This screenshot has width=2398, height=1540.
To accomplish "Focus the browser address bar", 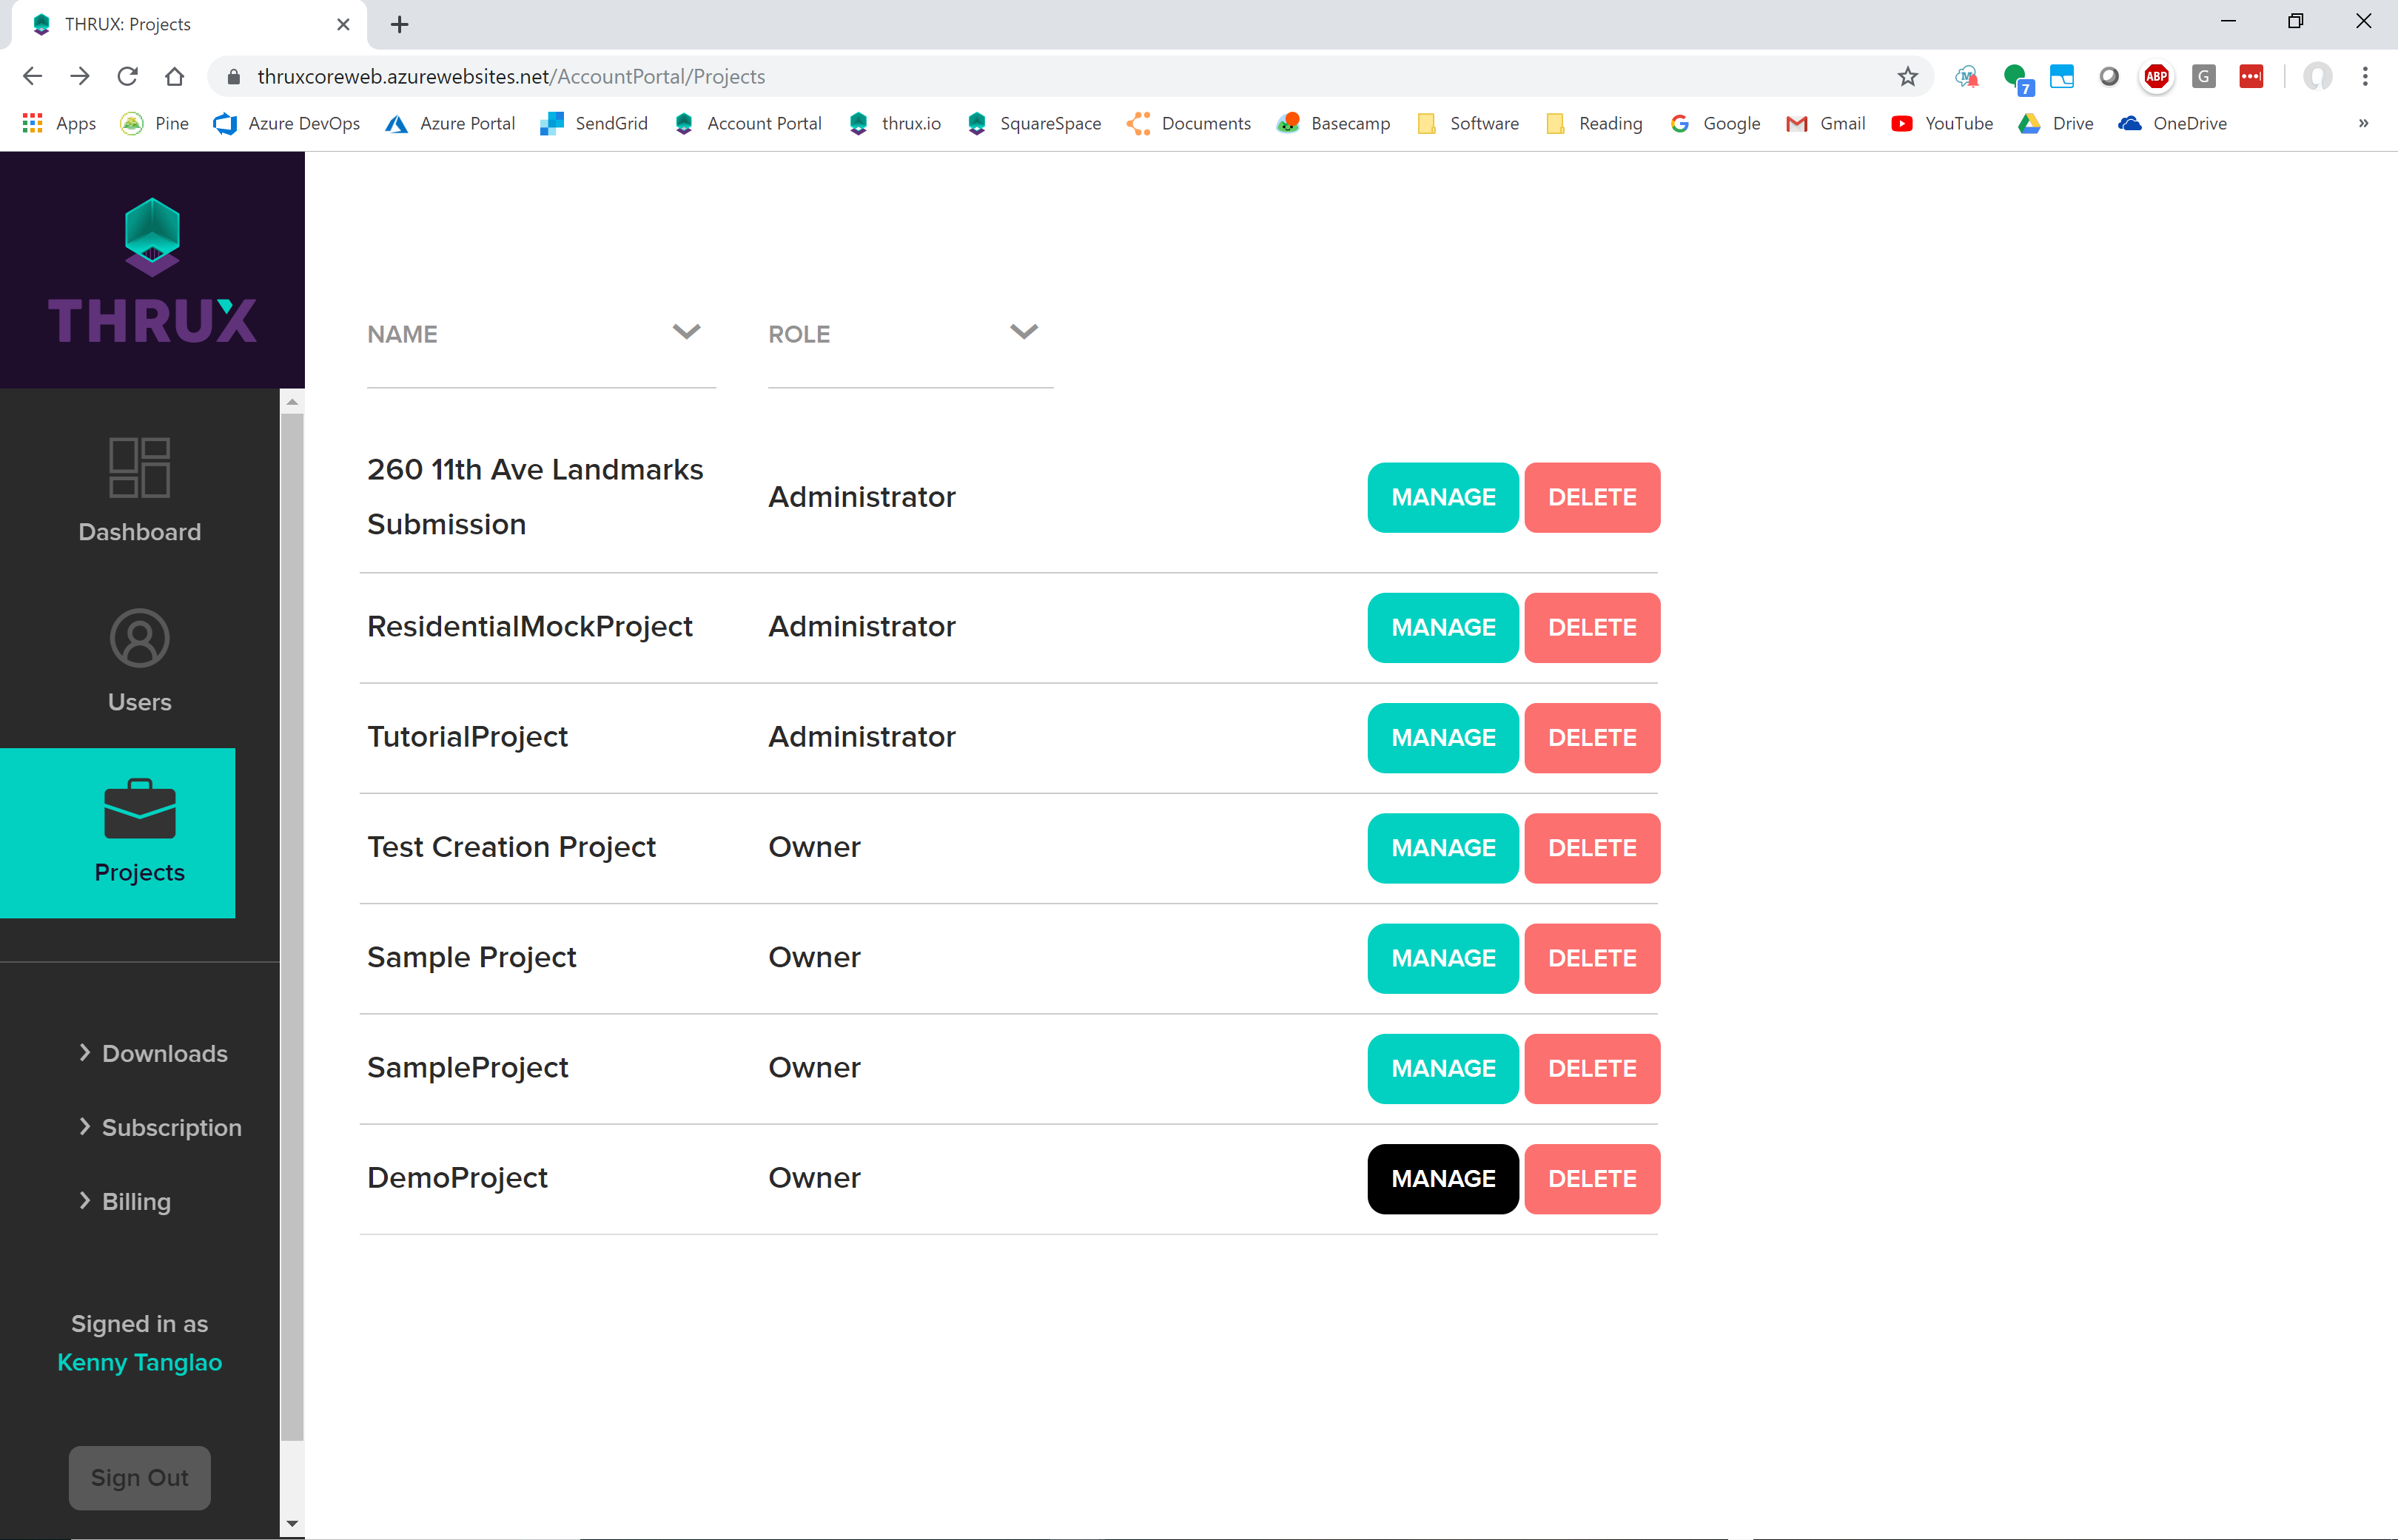I will tap(1070, 76).
